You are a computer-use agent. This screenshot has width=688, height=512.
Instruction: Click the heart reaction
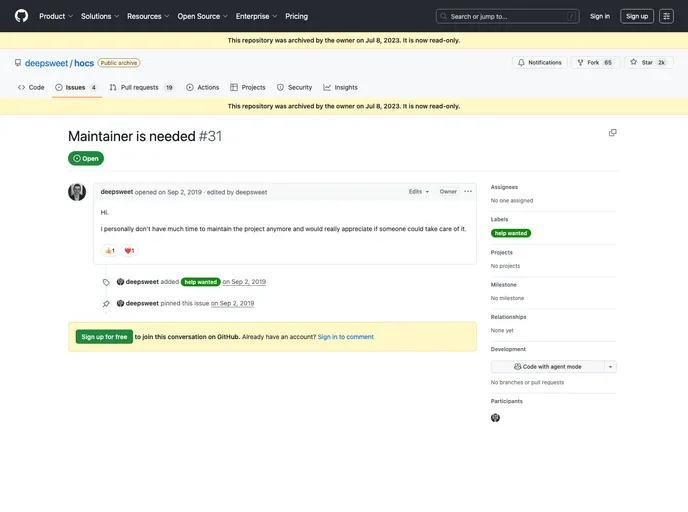coord(129,251)
